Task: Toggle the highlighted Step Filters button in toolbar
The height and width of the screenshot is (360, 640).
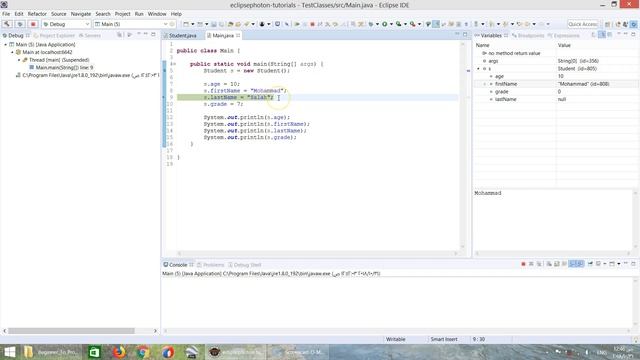Action: point(436,24)
